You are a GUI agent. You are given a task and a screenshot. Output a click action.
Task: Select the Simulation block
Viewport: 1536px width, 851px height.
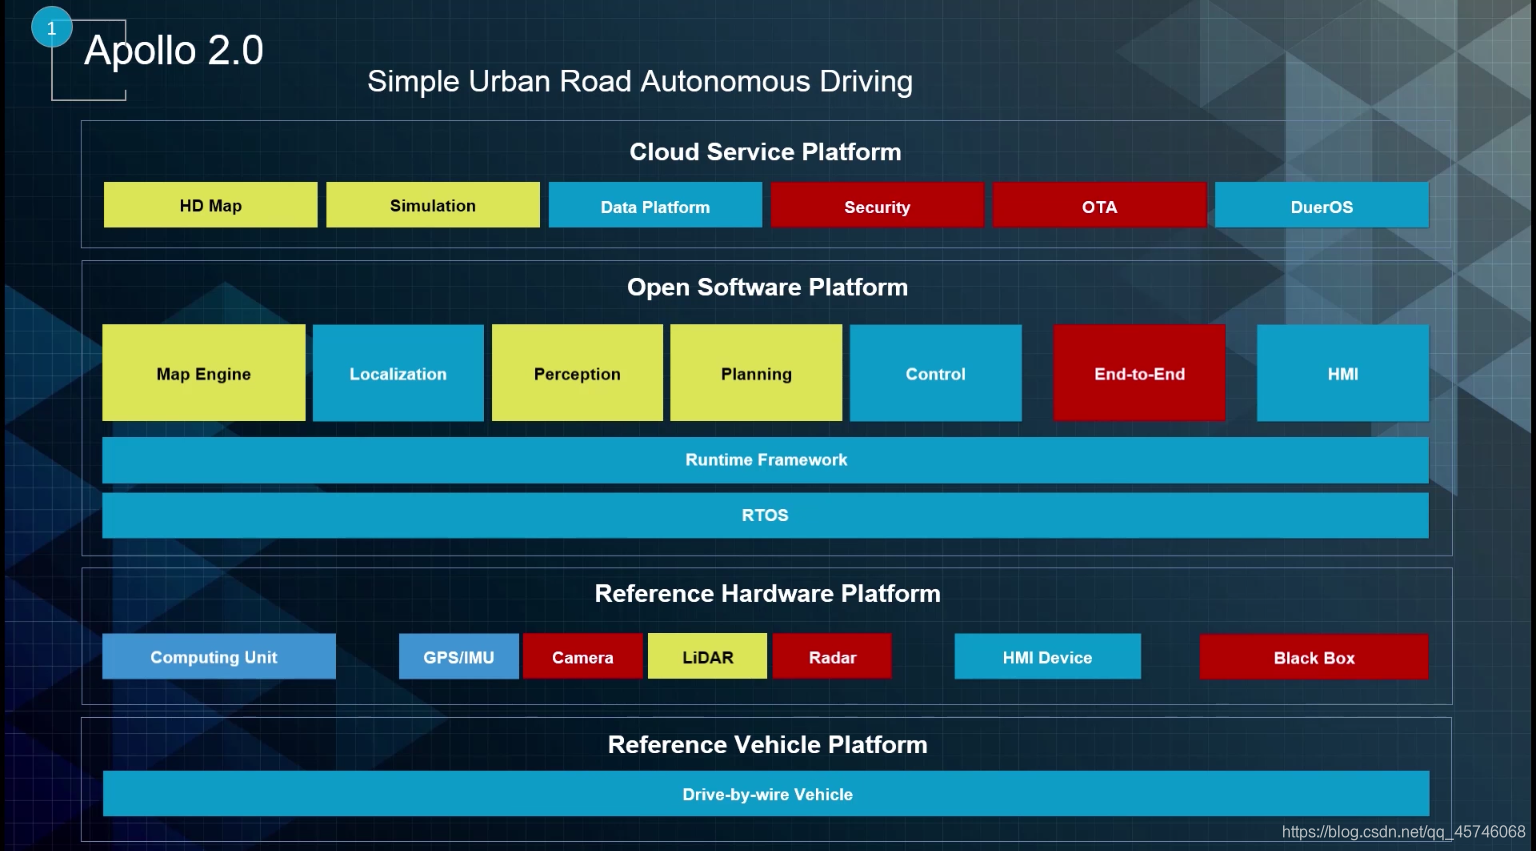click(432, 205)
